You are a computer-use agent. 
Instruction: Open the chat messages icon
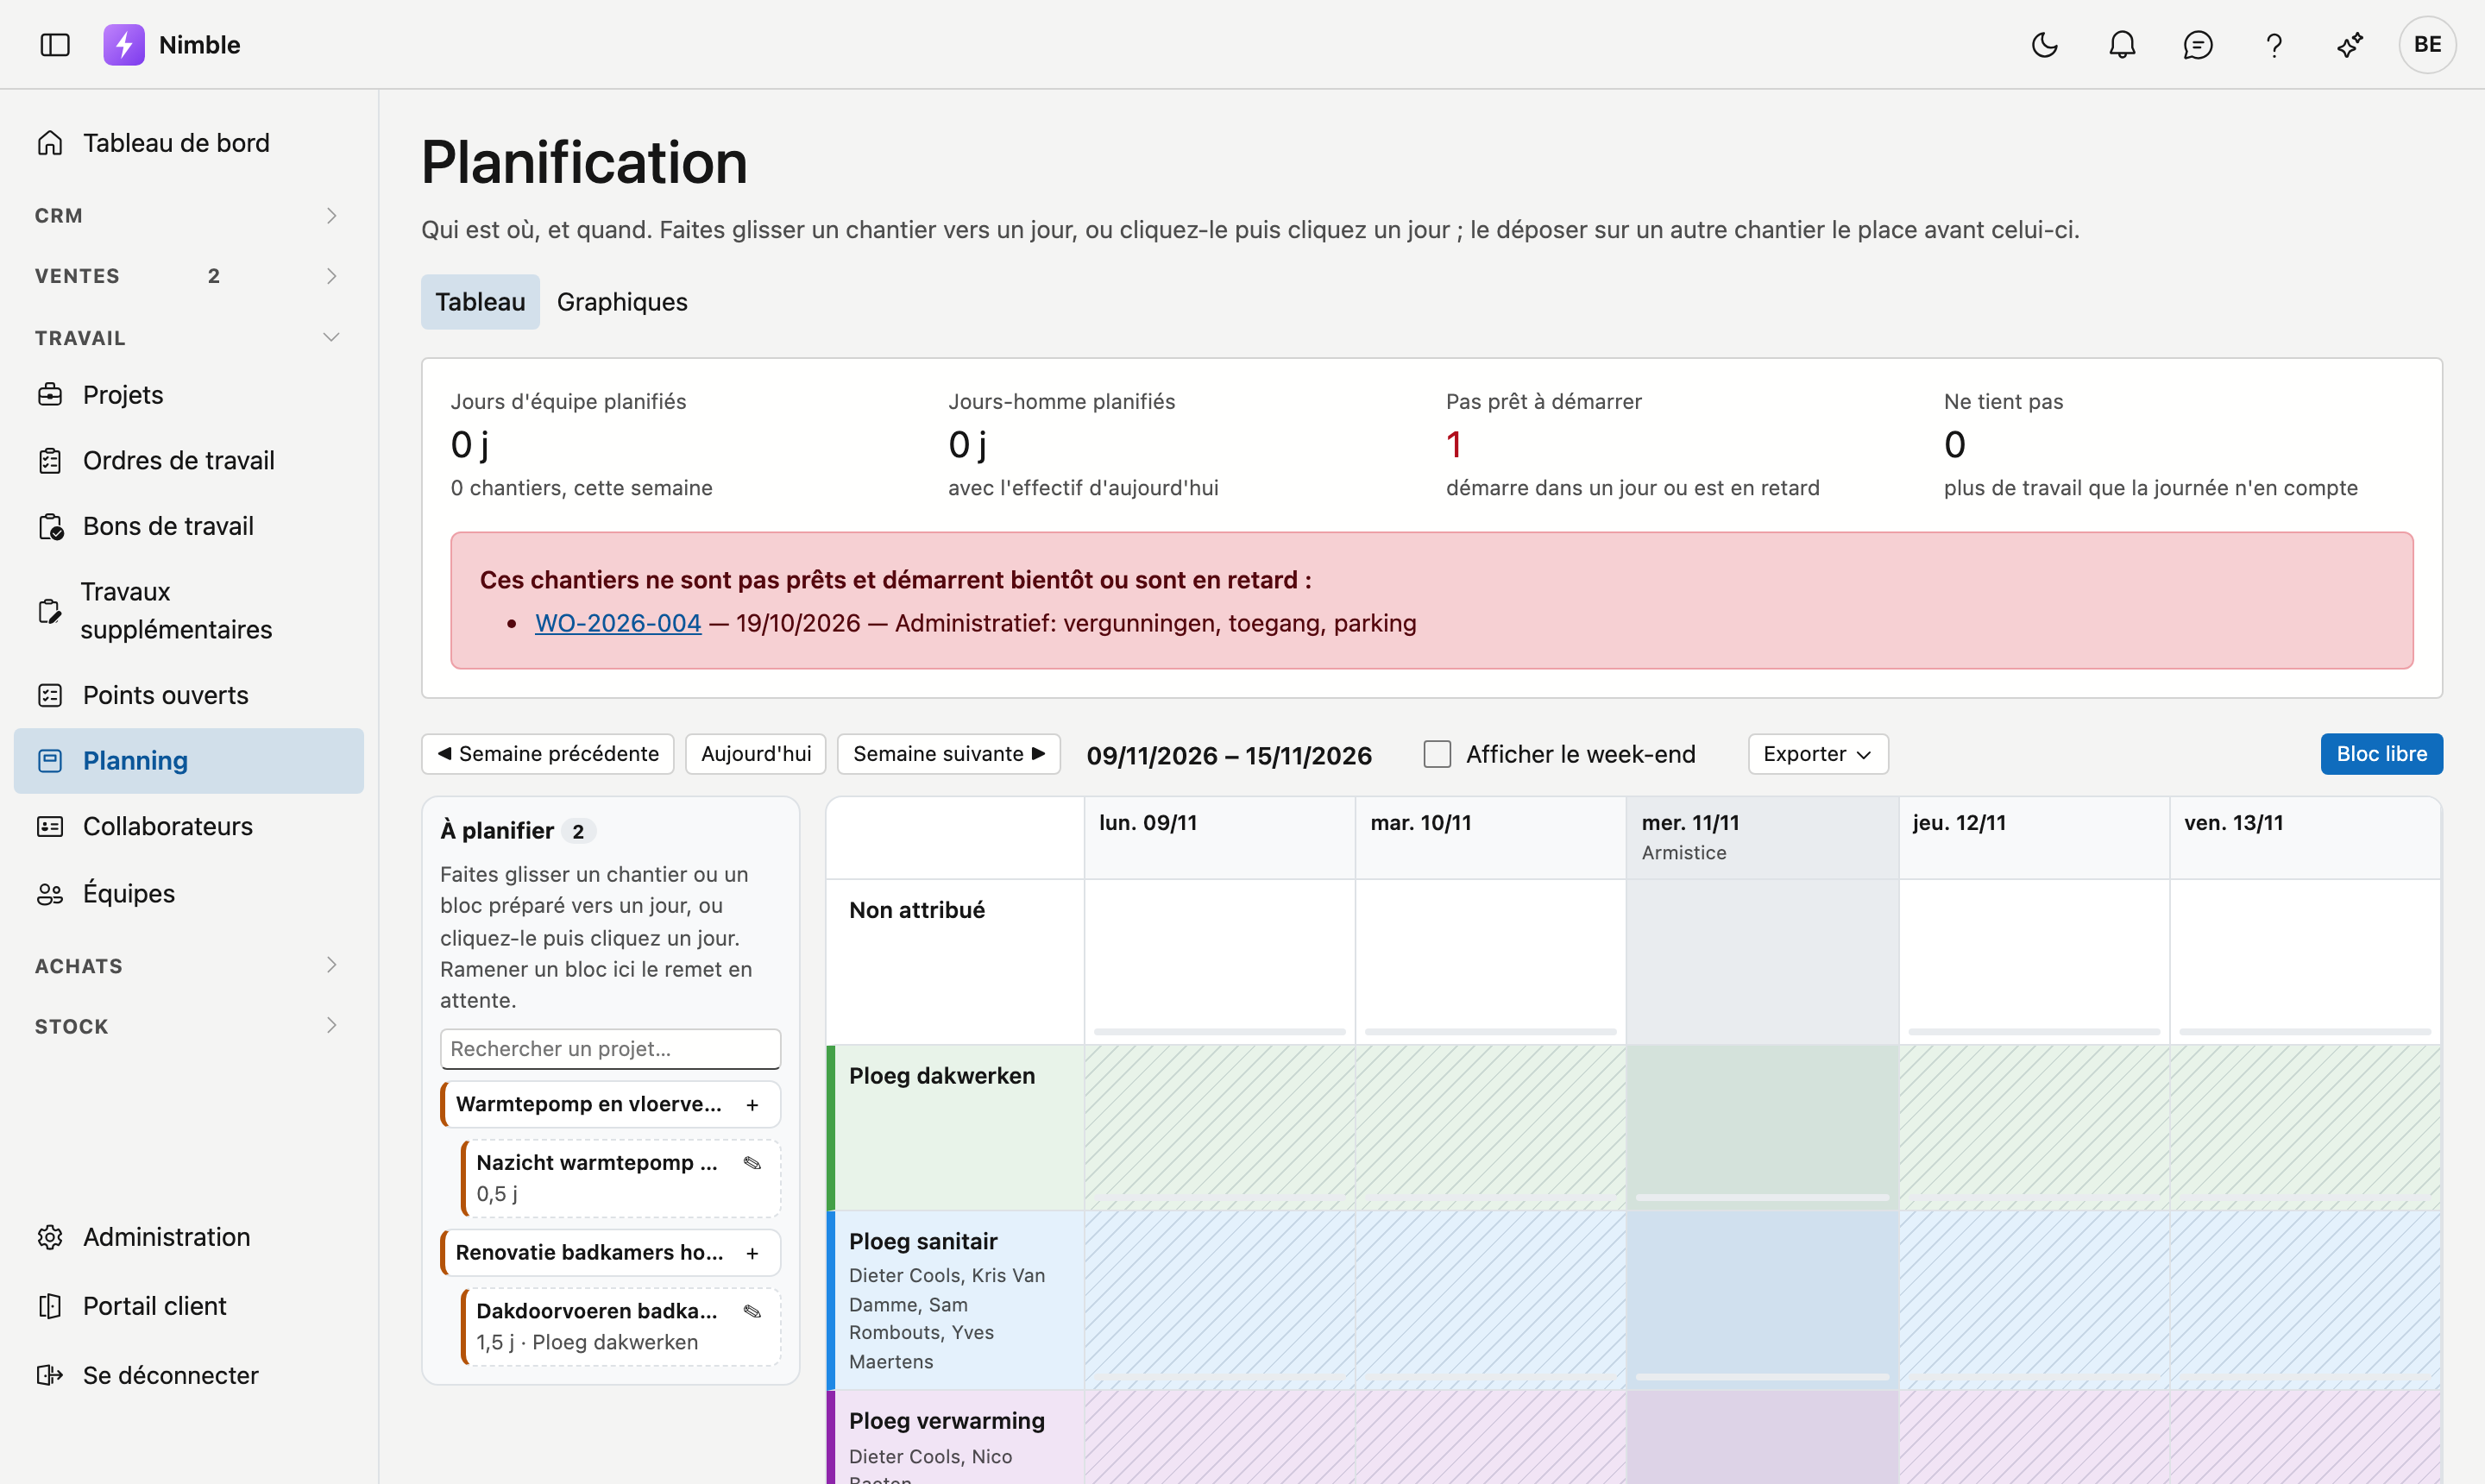click(2197, 45)
